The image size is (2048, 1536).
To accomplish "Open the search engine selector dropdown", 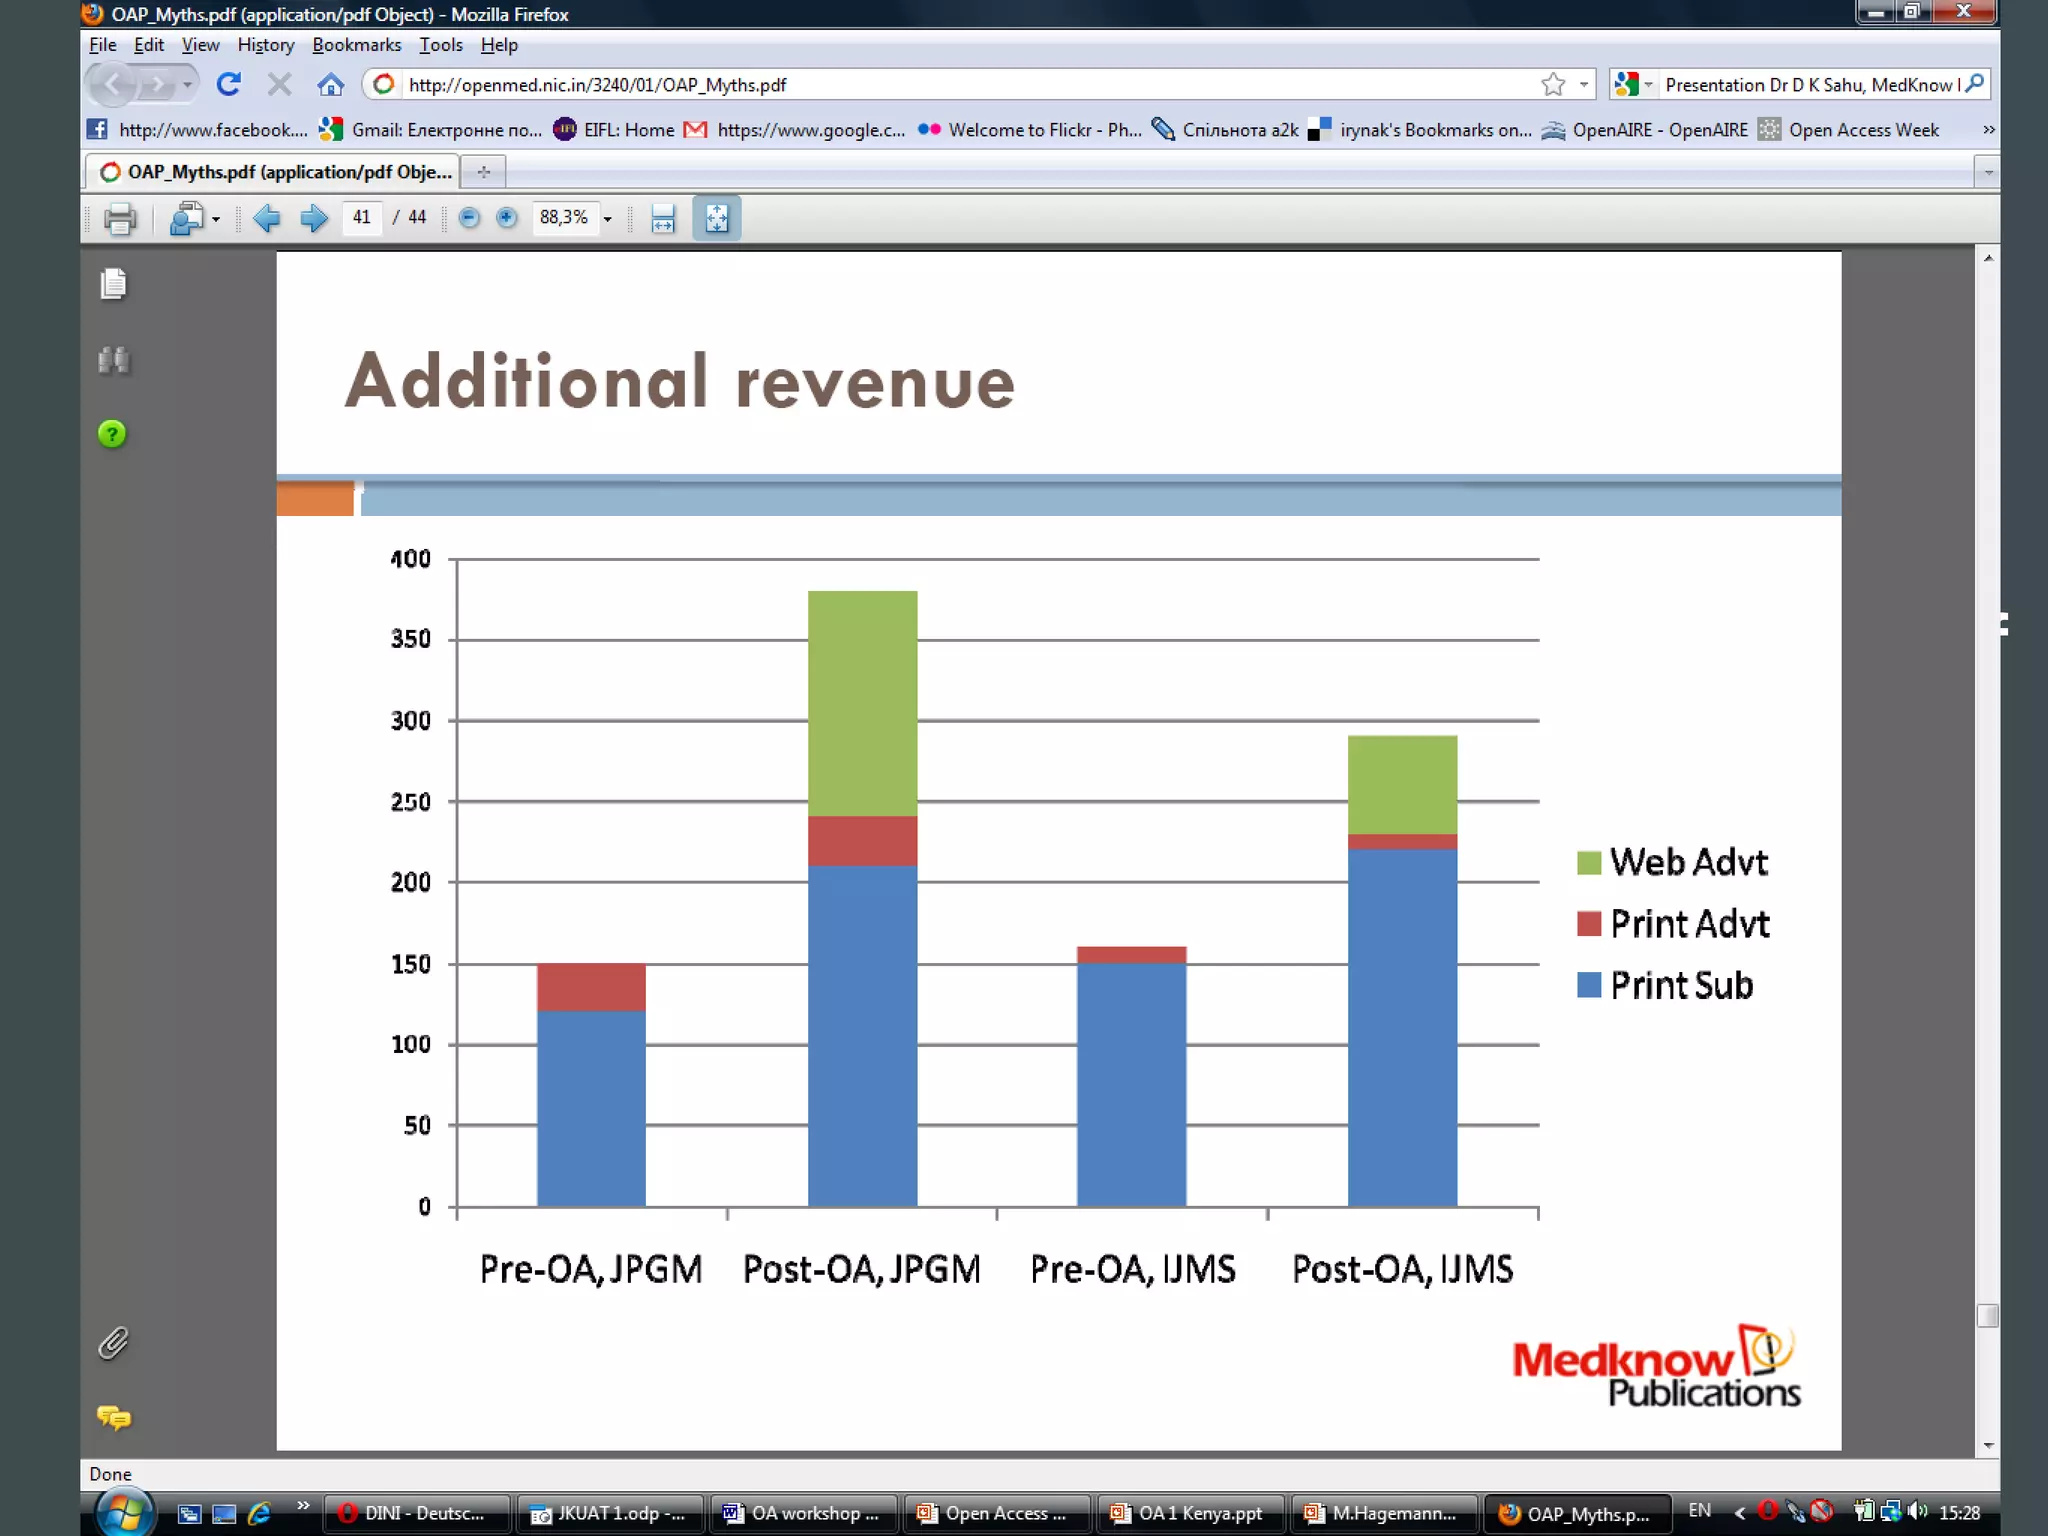I will coord(1633,85).
